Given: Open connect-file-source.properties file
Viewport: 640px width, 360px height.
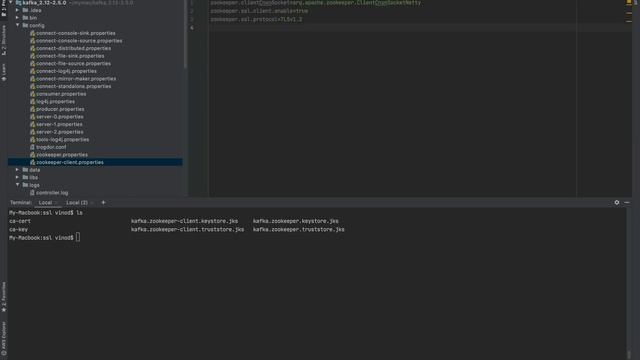Looking at the screenshot, I should click(73, 64).
